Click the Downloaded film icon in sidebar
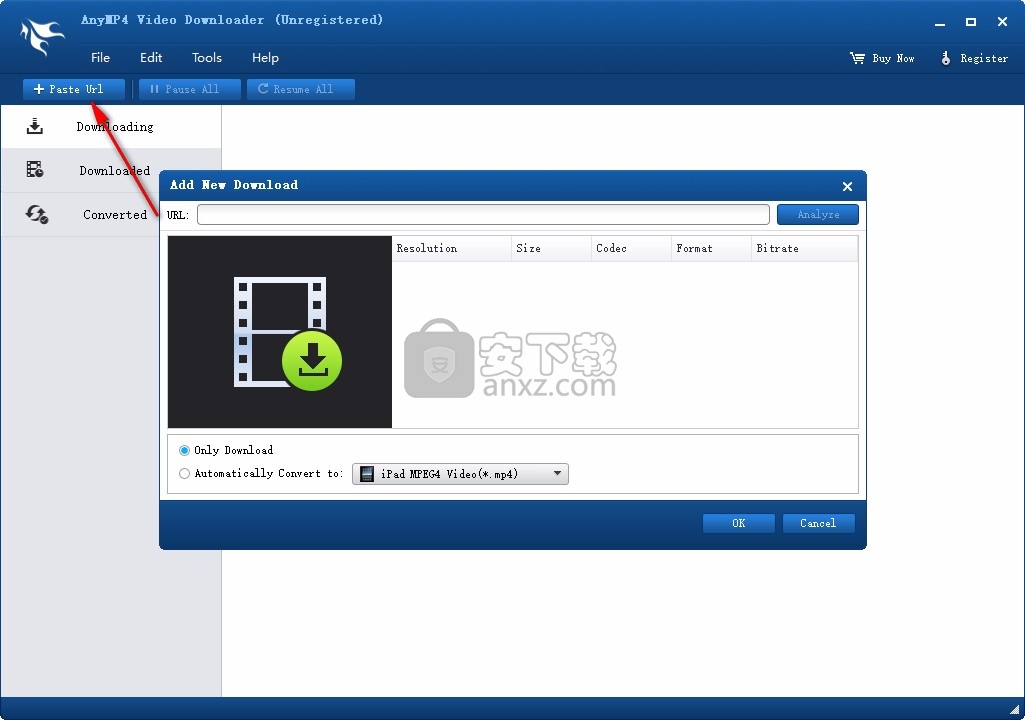This screenshot has height=720, width=1025. point(35,169)
